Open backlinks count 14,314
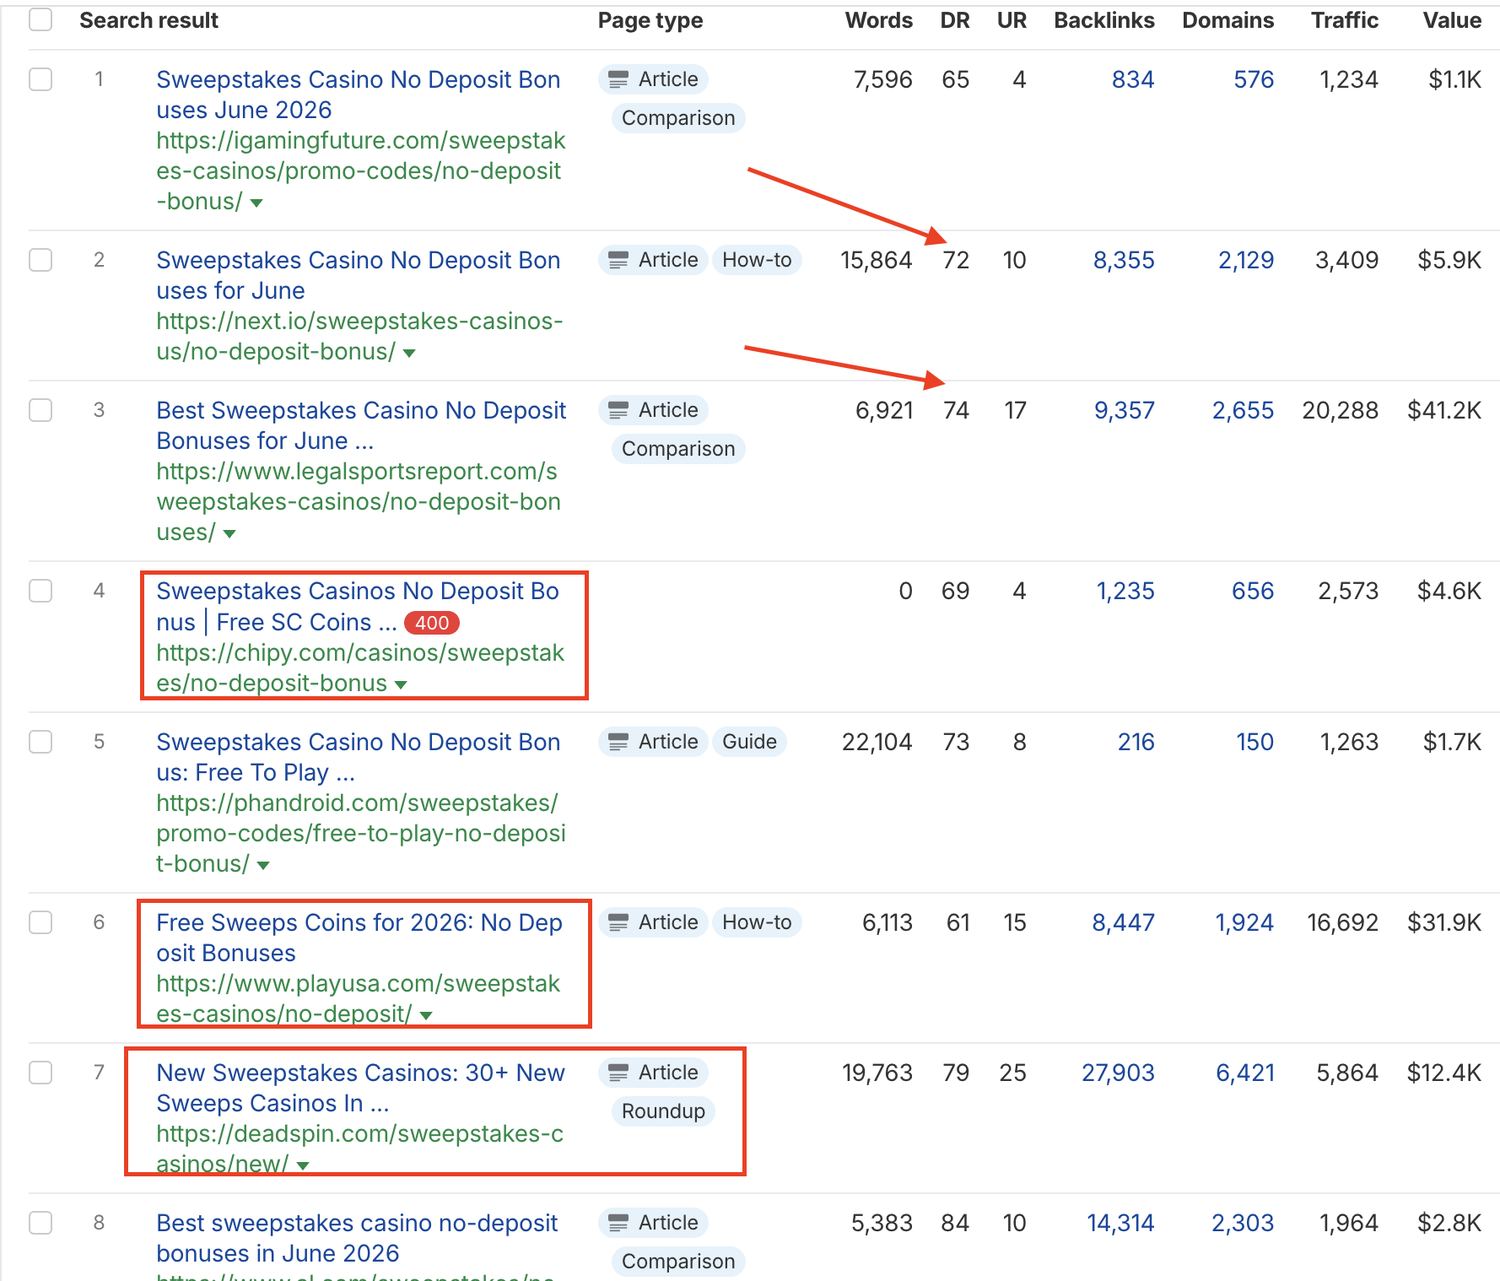 (1121, 1223)
